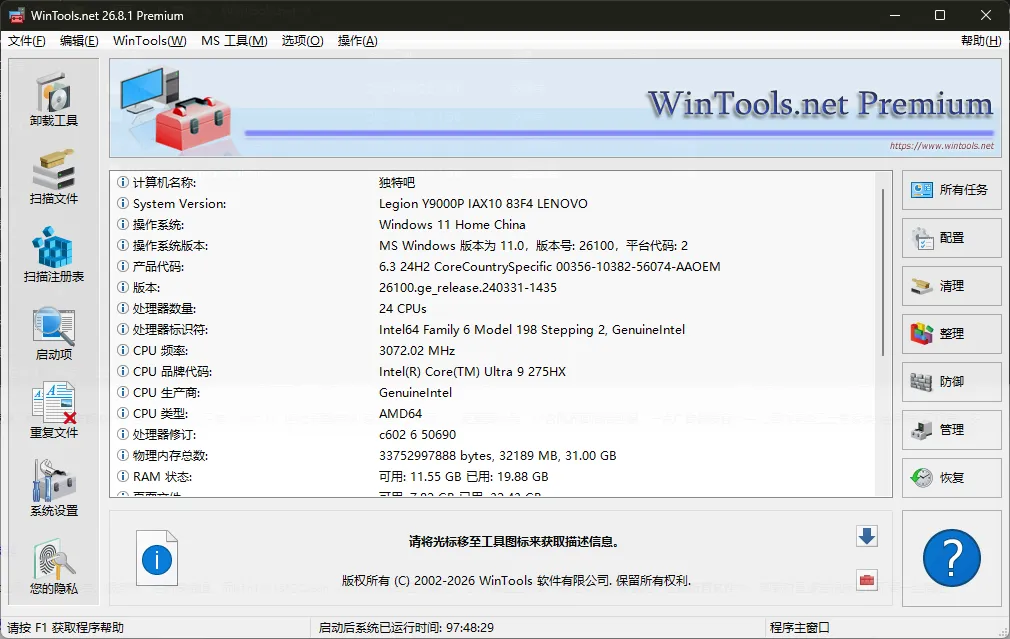Click the info icon beside RAM 状态
Image resolution: width=1010 pixels, height=639 pixels.
pos(122,477)
